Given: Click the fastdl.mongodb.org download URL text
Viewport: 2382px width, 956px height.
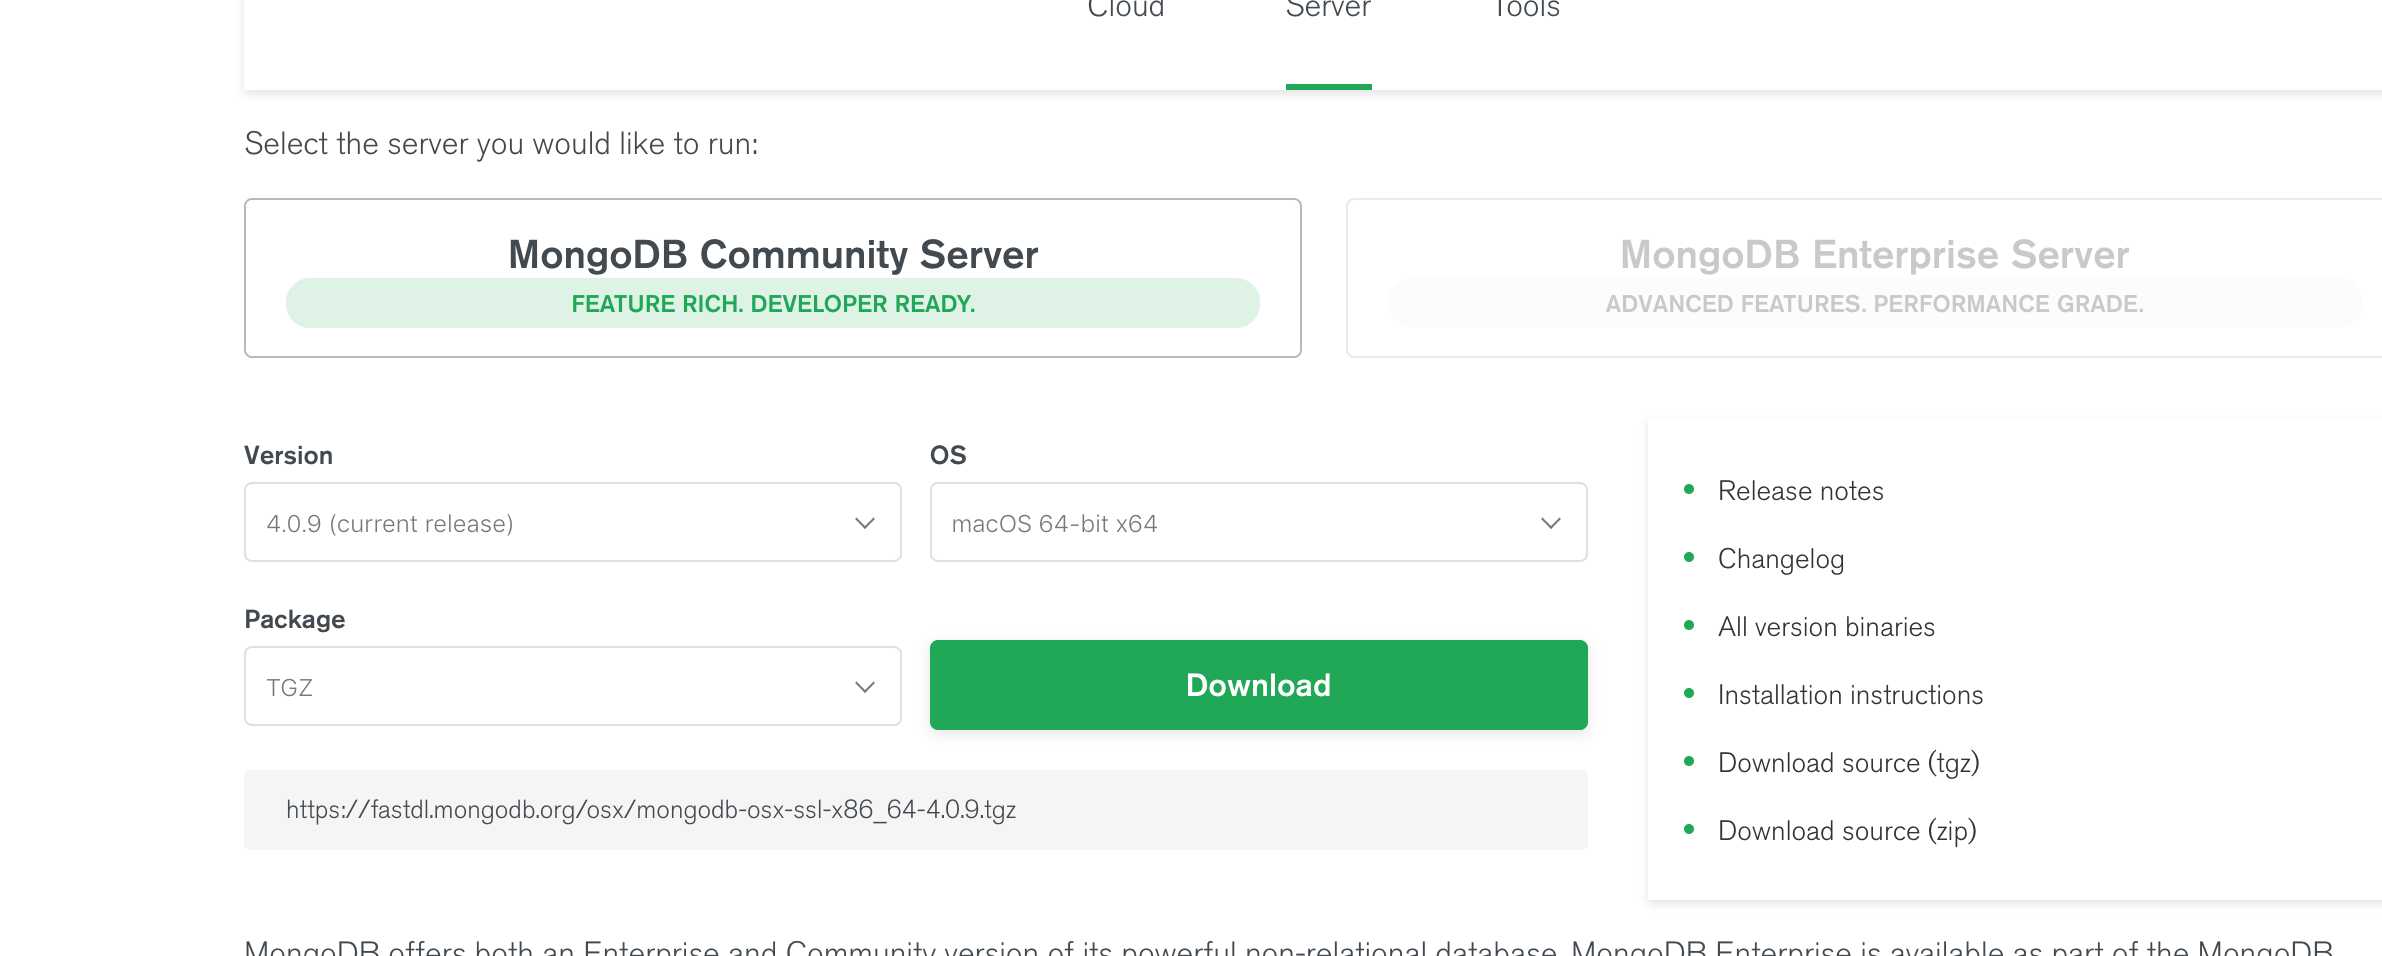Looking at the screenshot, I should 651,810.
